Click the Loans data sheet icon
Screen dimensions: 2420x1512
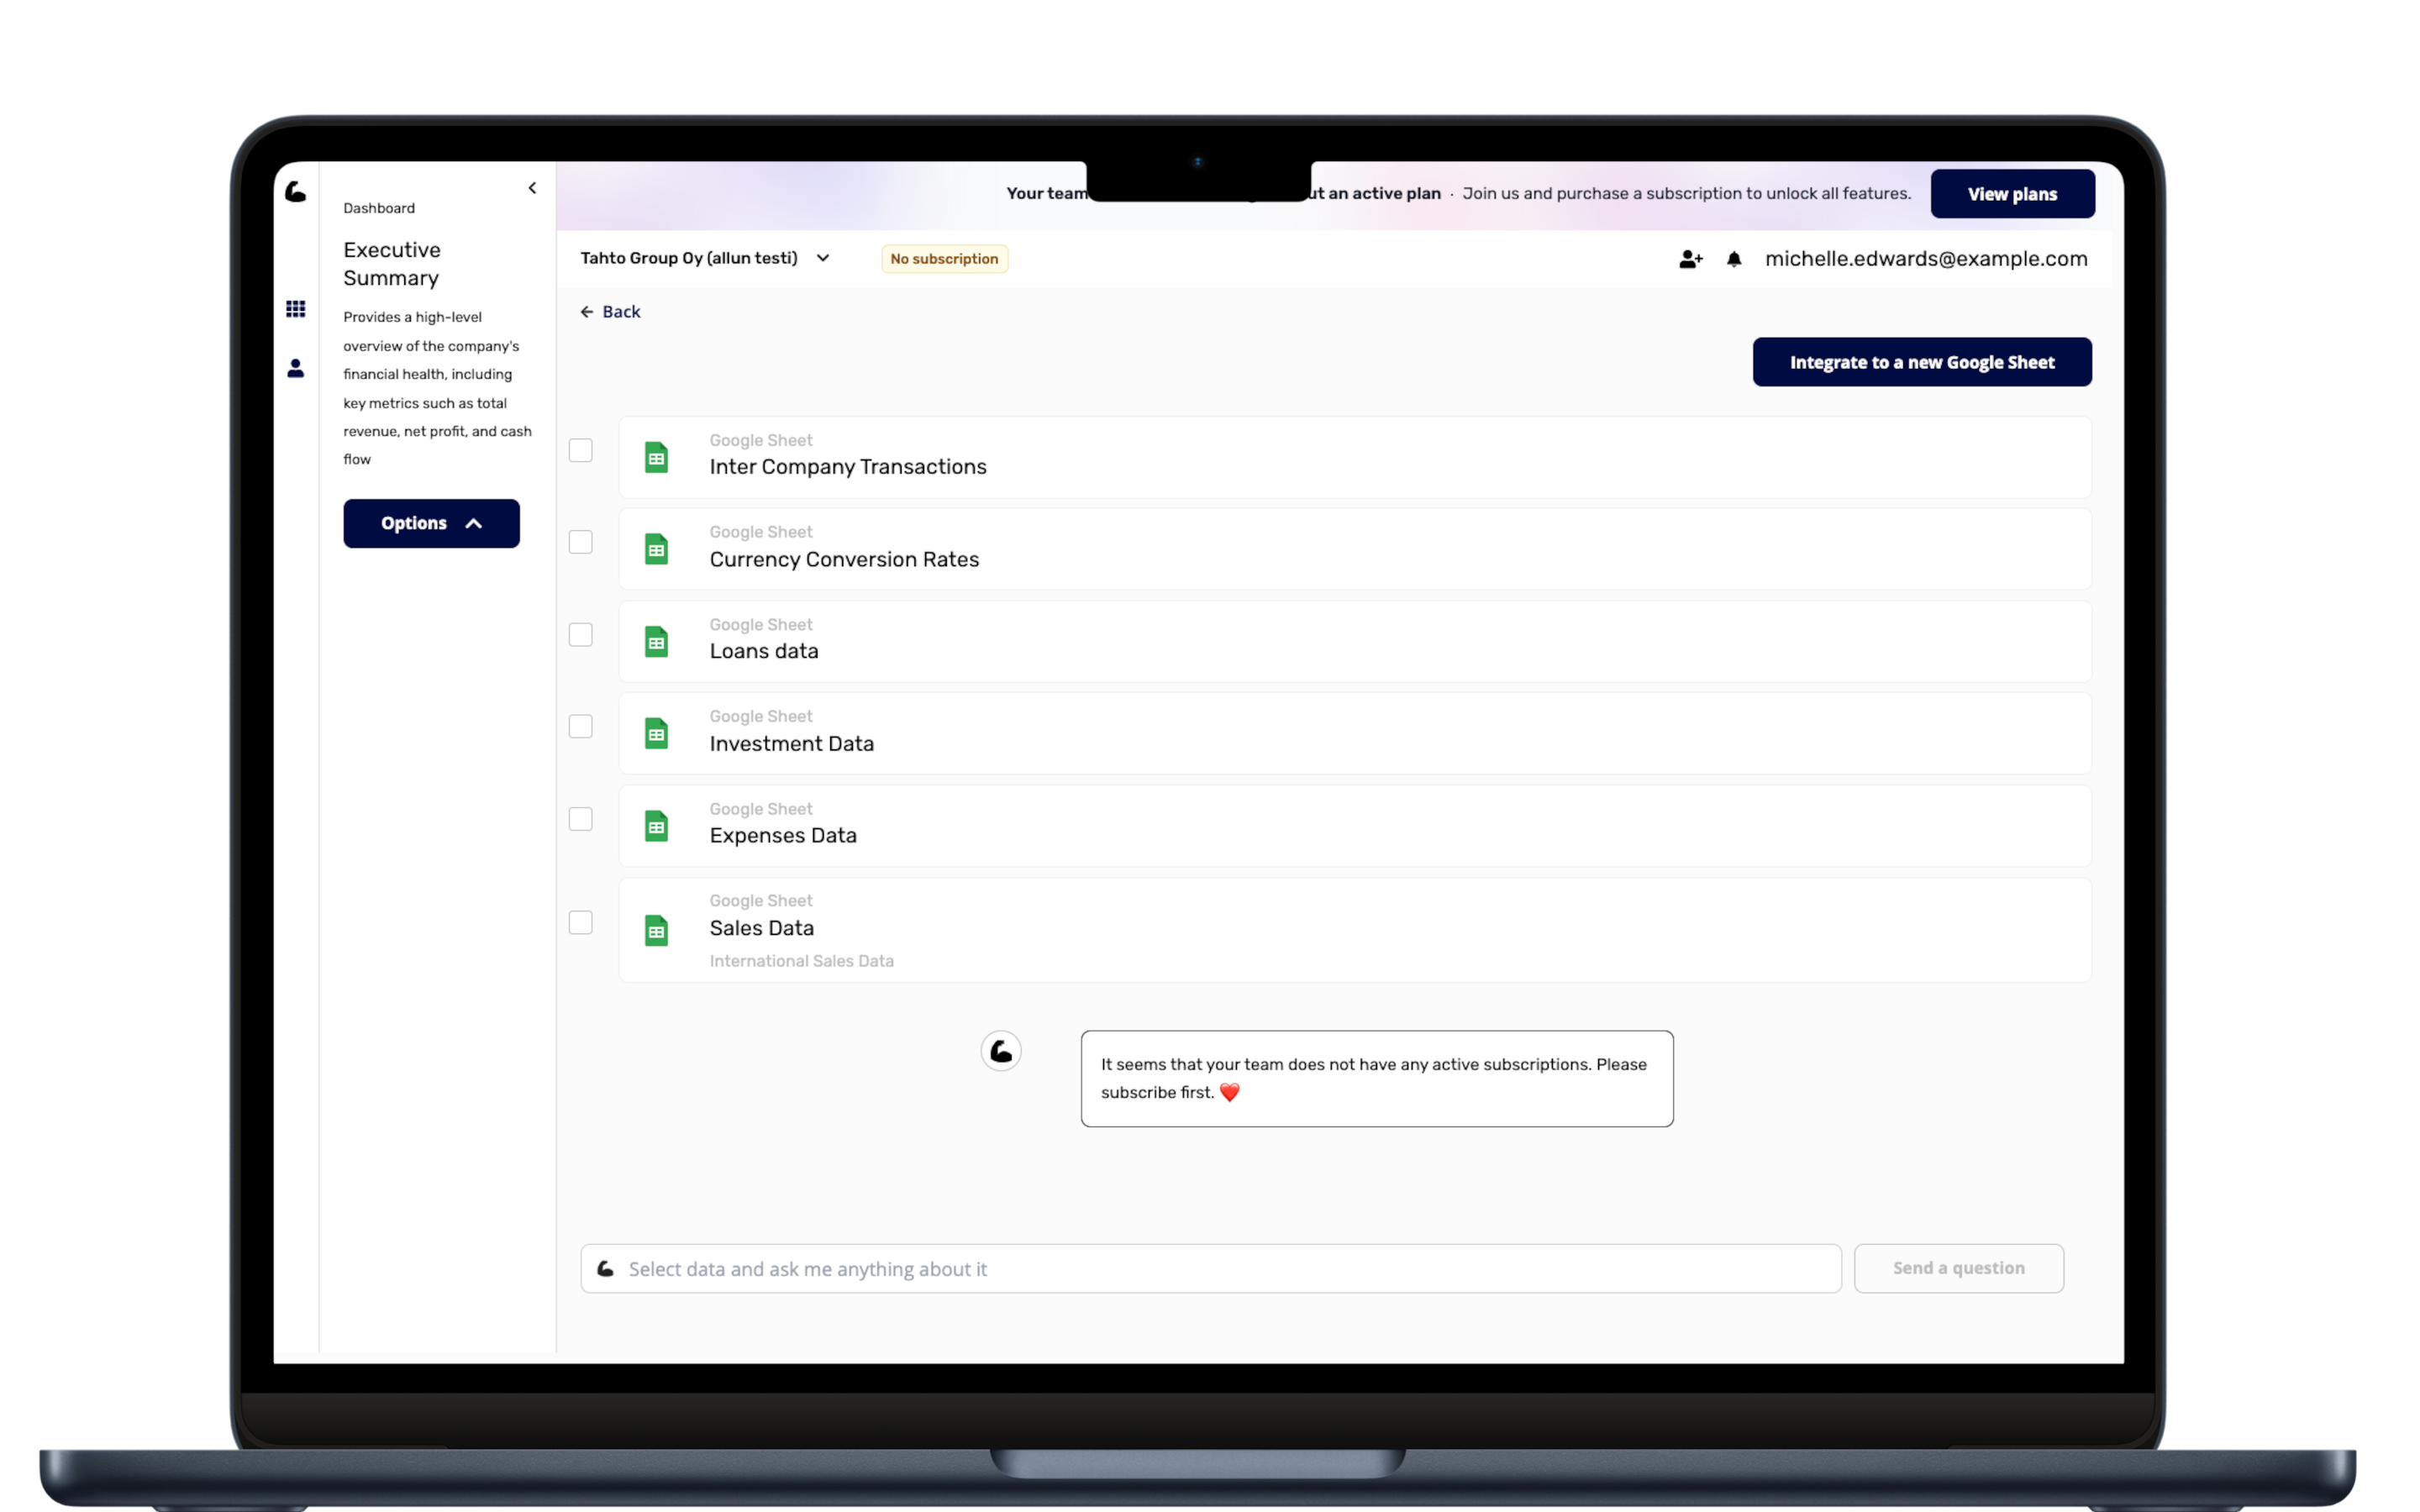(656, 642)
